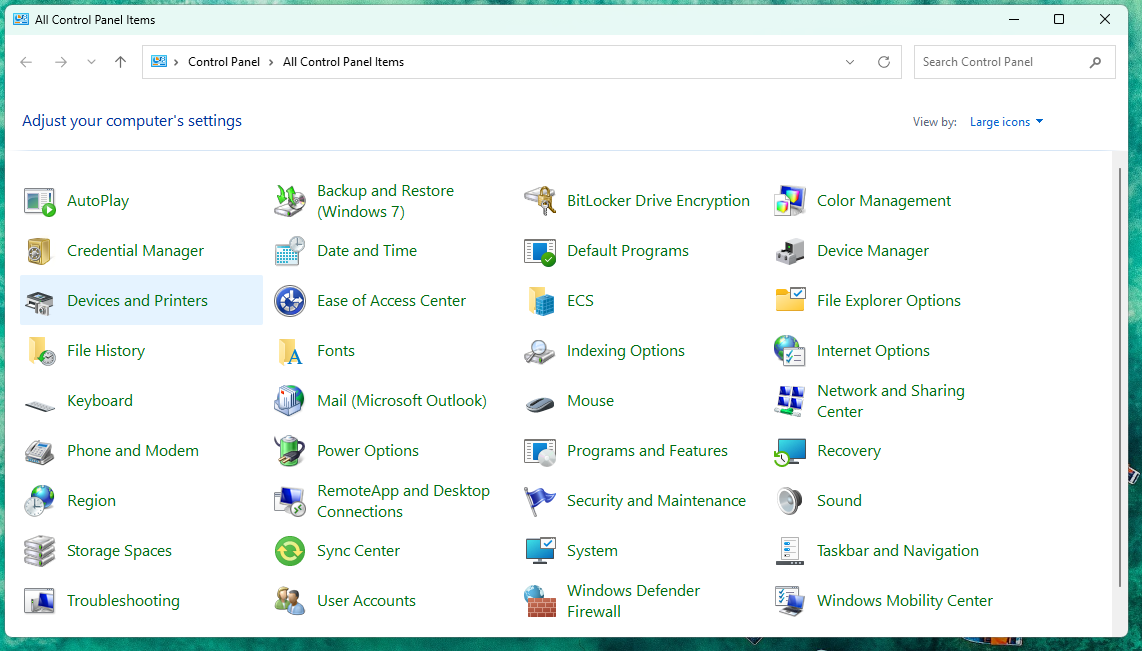Open the Large icons view dropdown
Image resolution: width=1142 pixels, height=651 pixels.
pos(1007,122)
